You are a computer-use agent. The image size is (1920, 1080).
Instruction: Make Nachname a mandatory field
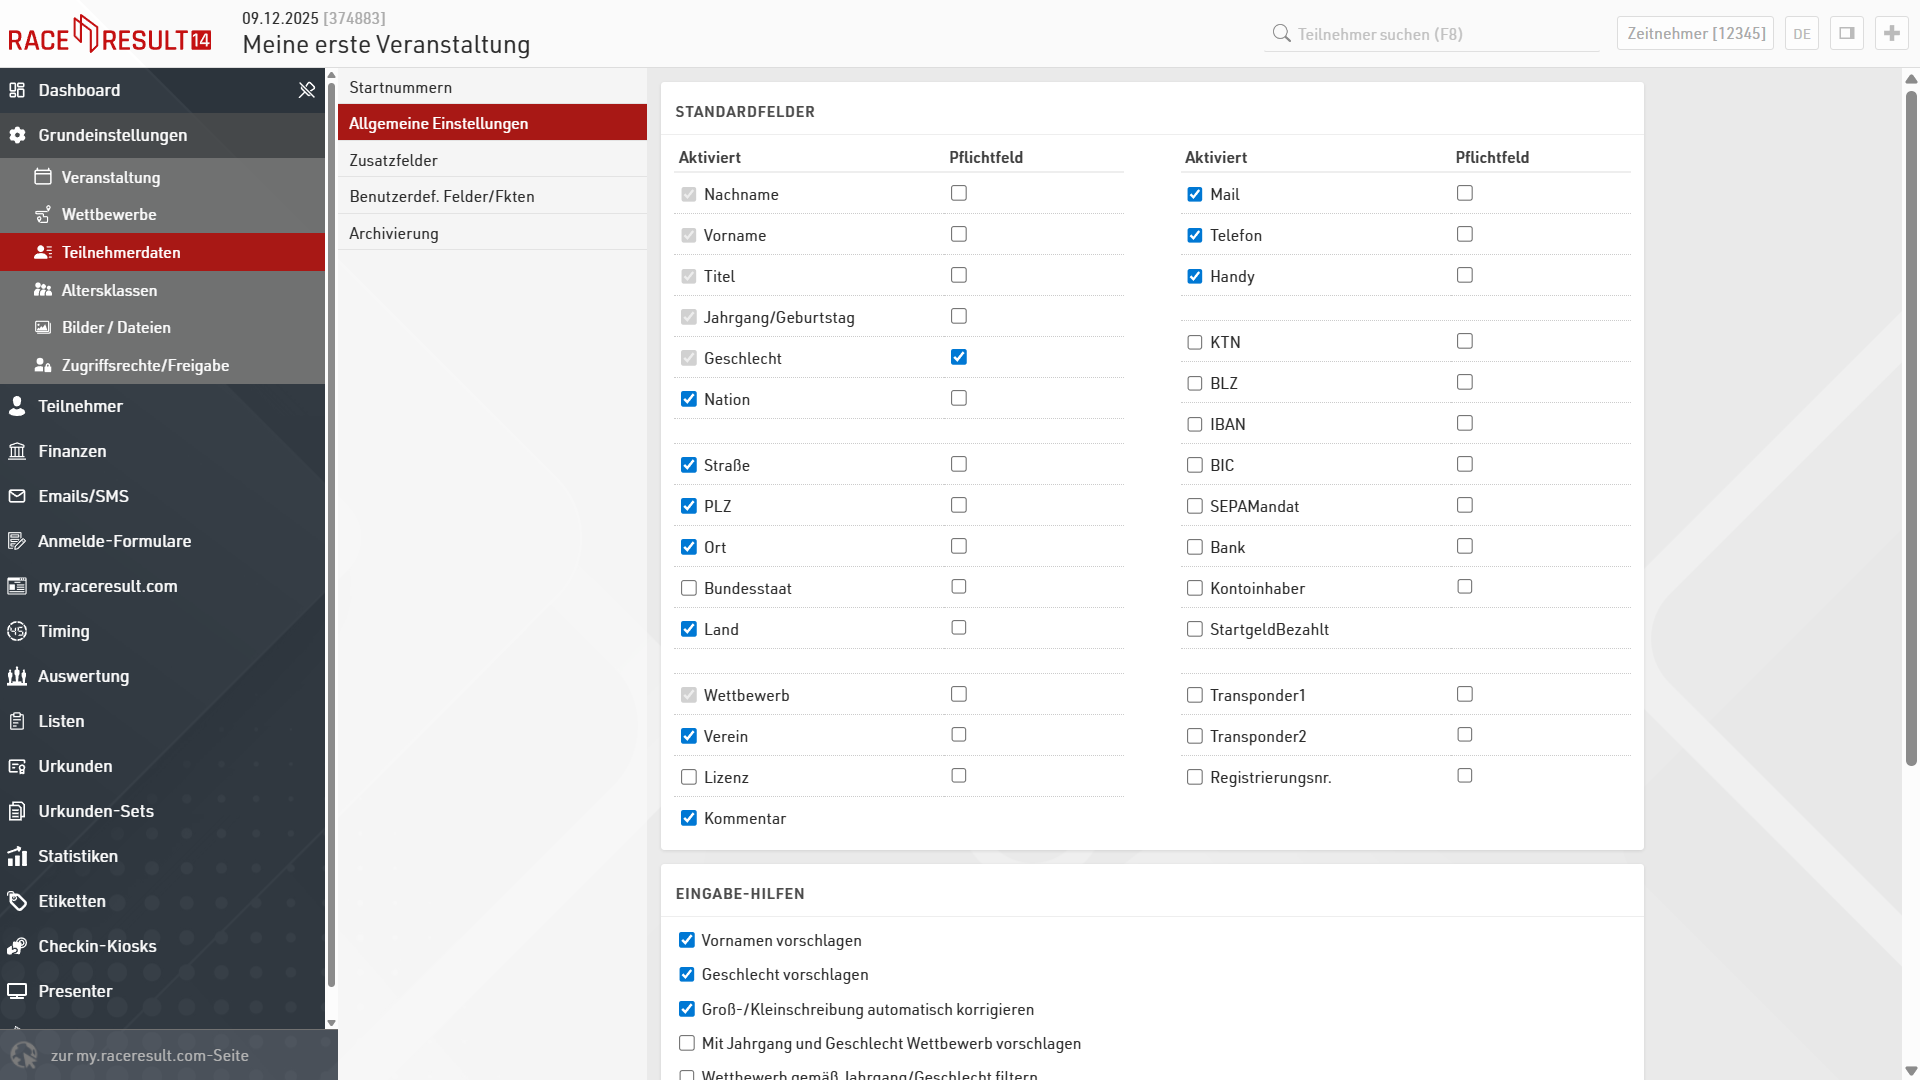point(958,193)
